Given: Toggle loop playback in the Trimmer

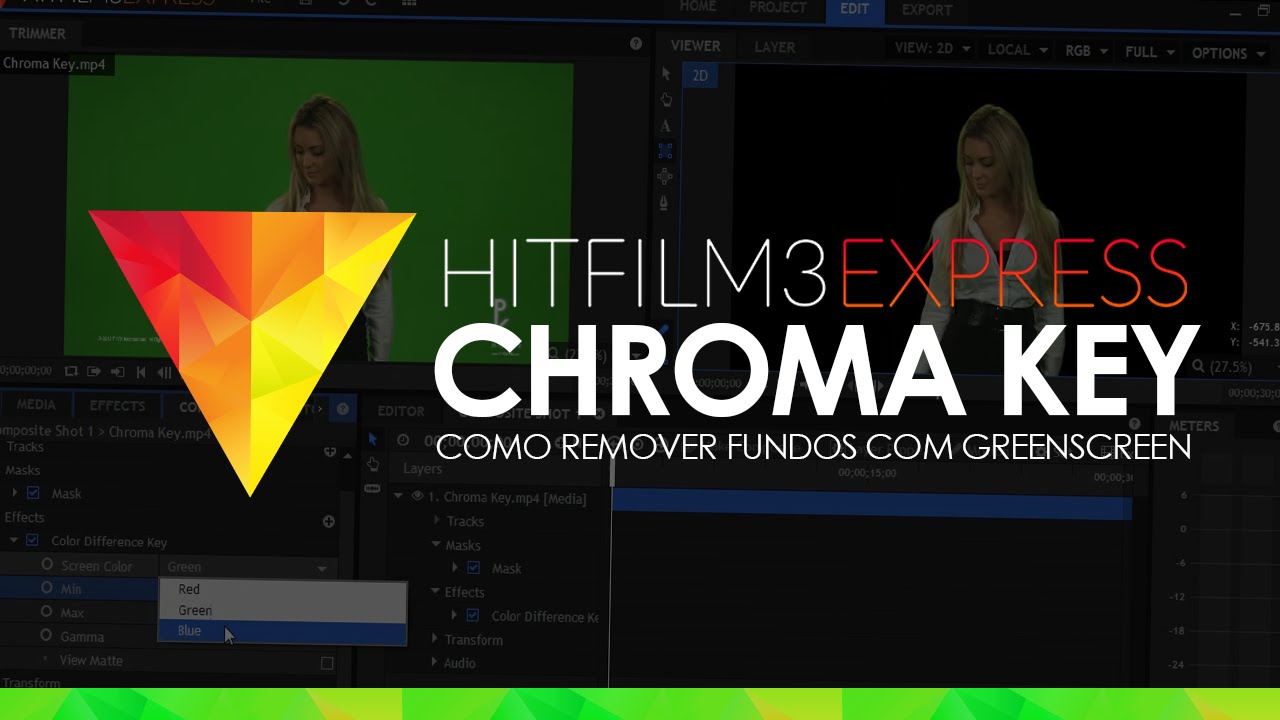Looking at the screenshot, I should point(71,371).
